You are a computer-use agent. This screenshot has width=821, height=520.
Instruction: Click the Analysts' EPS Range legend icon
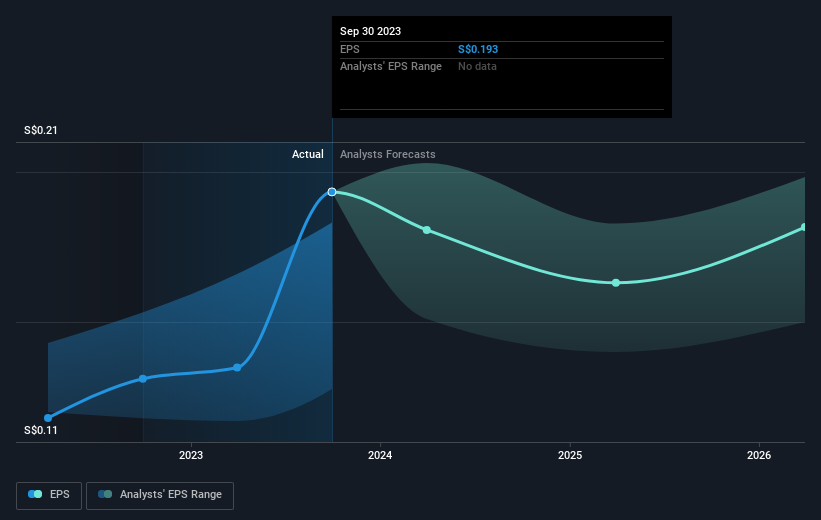pyautogui.click(x=105, y=494)
